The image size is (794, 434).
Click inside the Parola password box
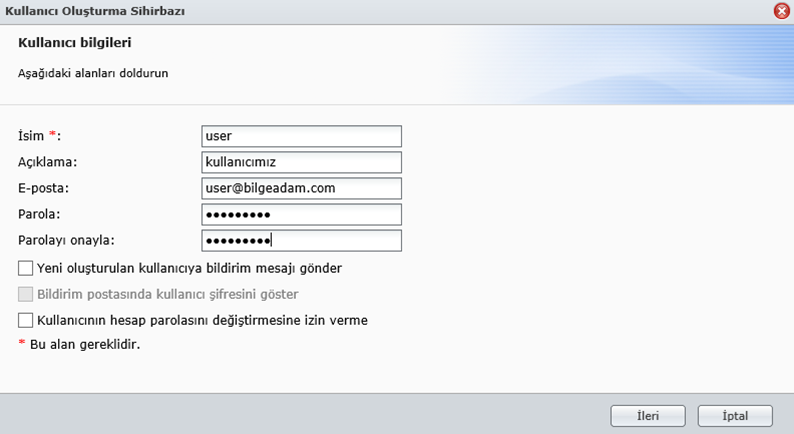301,214
